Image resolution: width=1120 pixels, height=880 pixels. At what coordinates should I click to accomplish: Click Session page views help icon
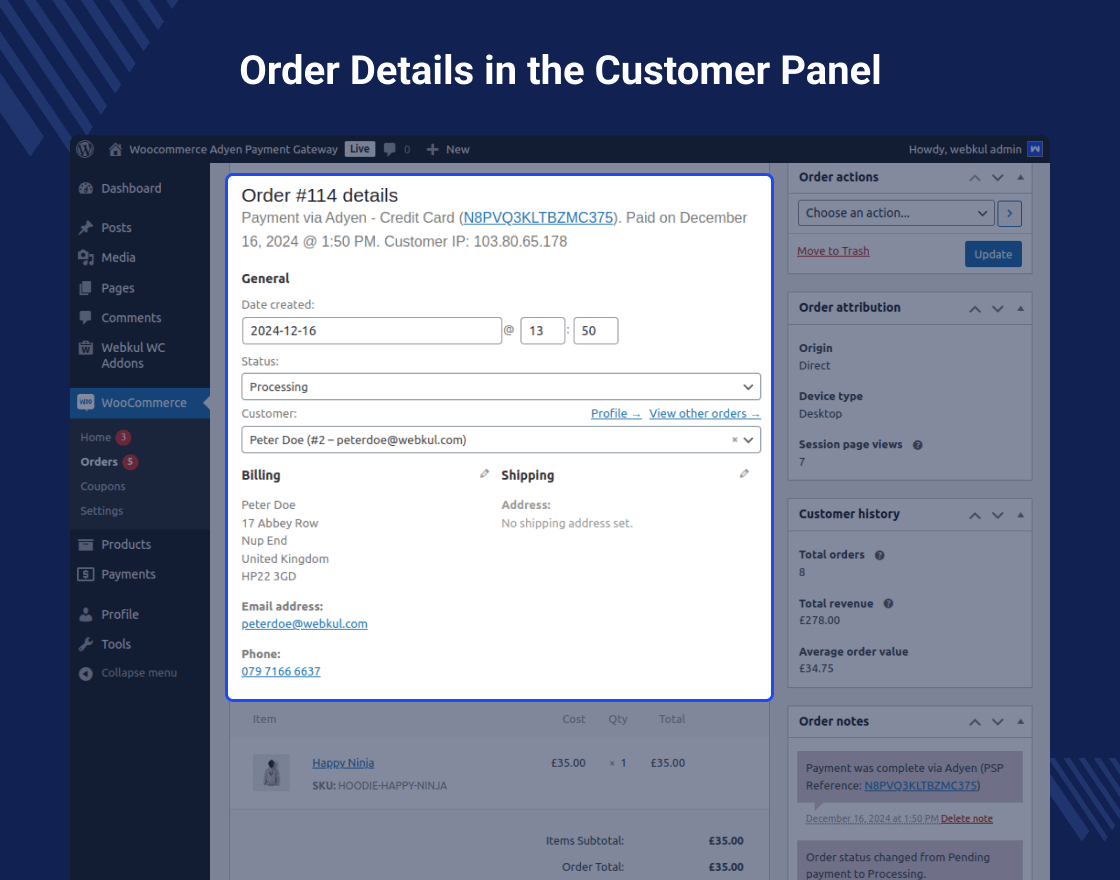[918, 445]
